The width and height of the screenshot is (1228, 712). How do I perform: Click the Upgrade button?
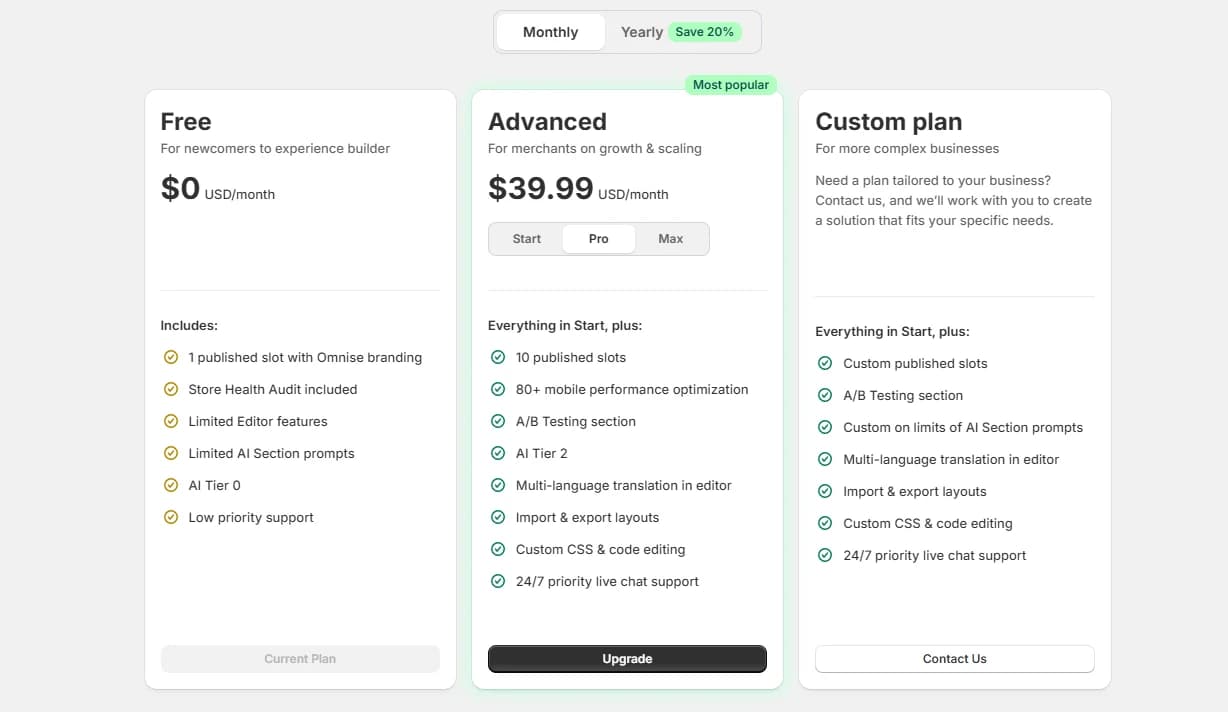(627, 659)
